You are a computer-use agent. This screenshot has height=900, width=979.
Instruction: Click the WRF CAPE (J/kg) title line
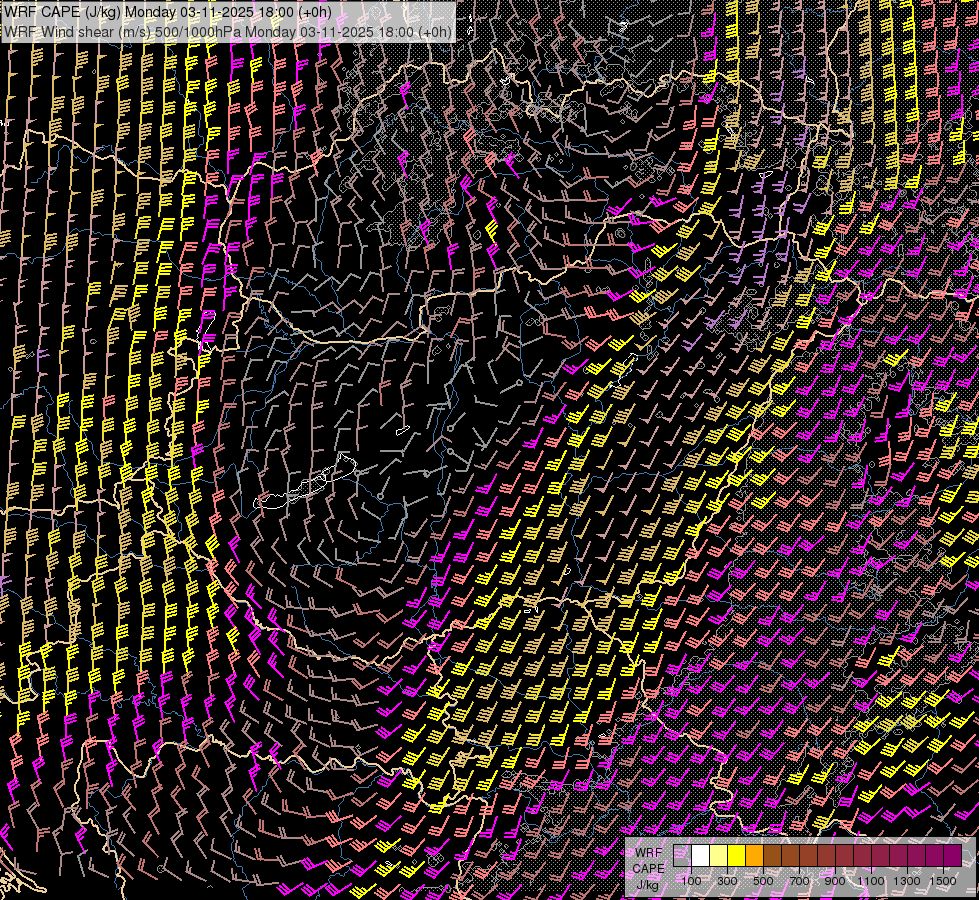168,12
